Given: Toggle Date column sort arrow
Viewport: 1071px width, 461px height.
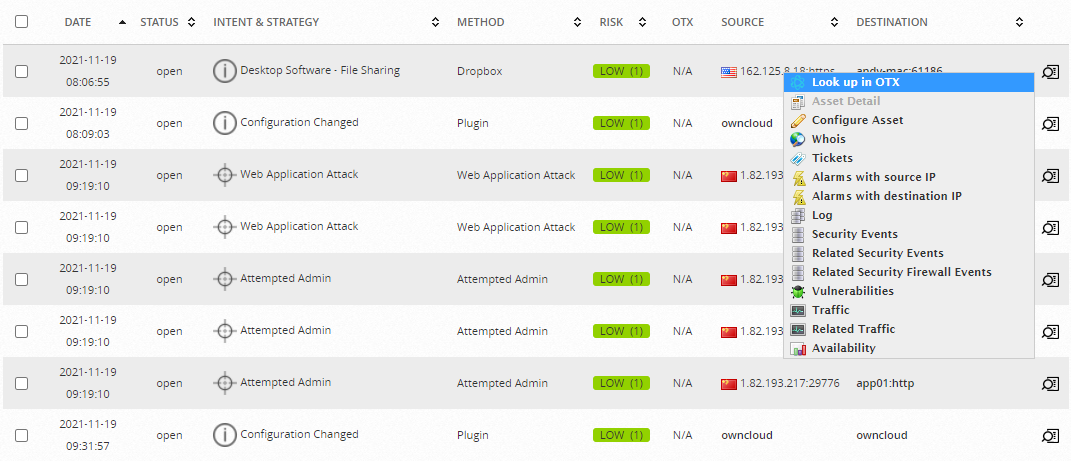Looking at the screenshot, I should click(122, 22).
